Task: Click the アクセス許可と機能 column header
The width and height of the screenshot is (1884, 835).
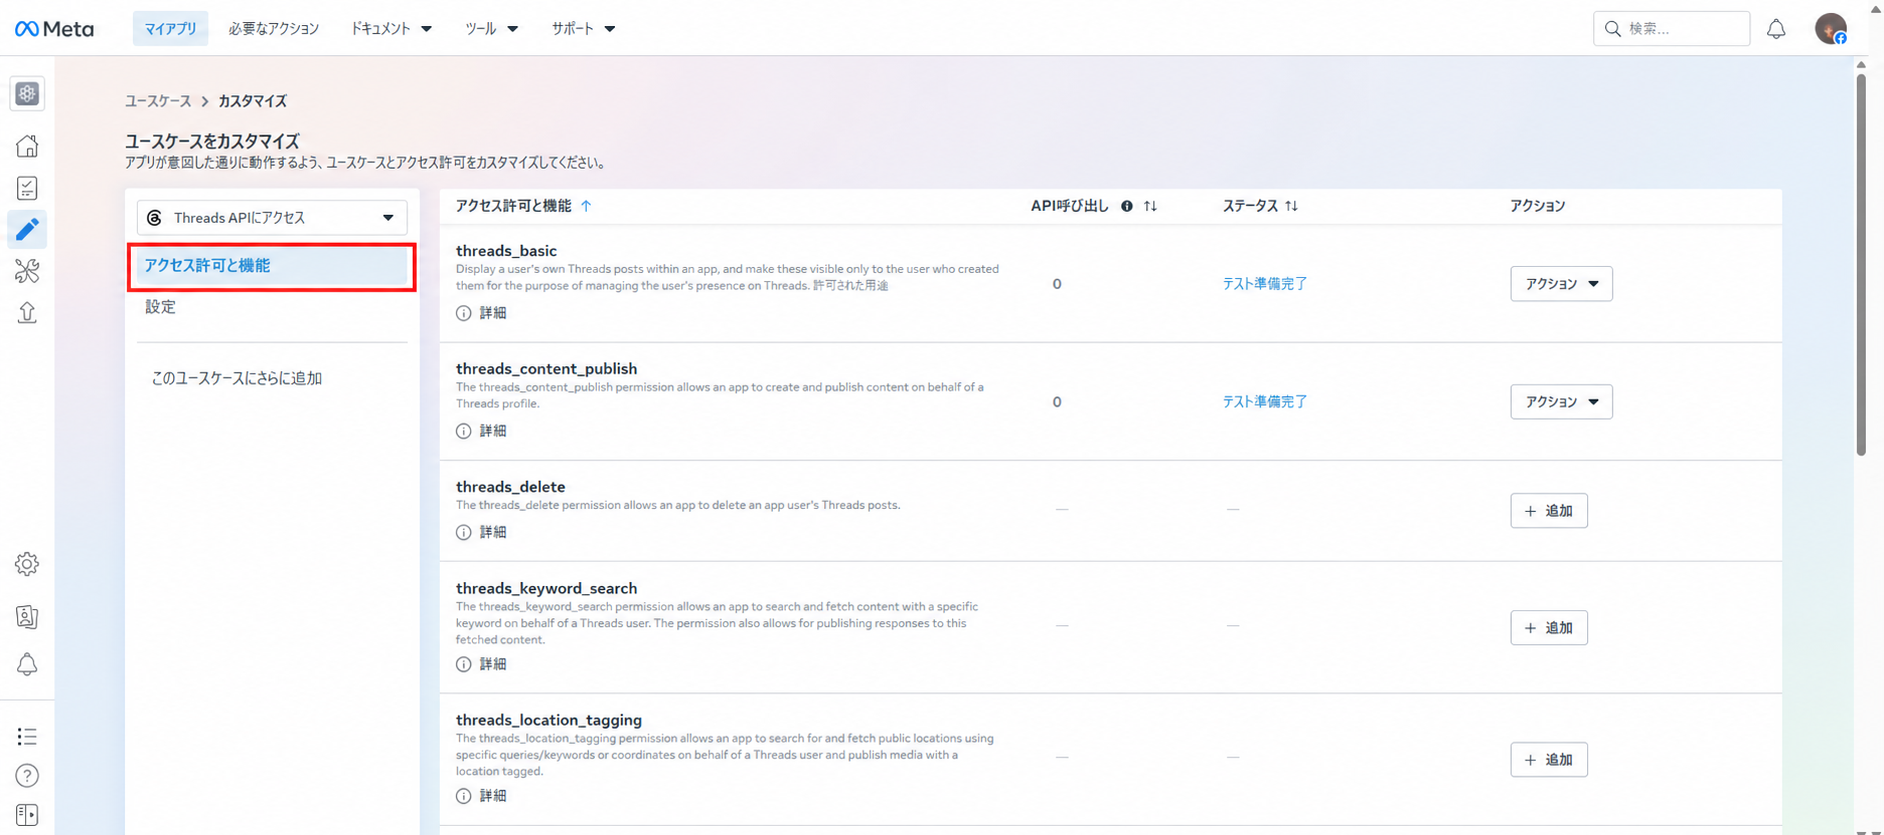Action: [514, 206]
